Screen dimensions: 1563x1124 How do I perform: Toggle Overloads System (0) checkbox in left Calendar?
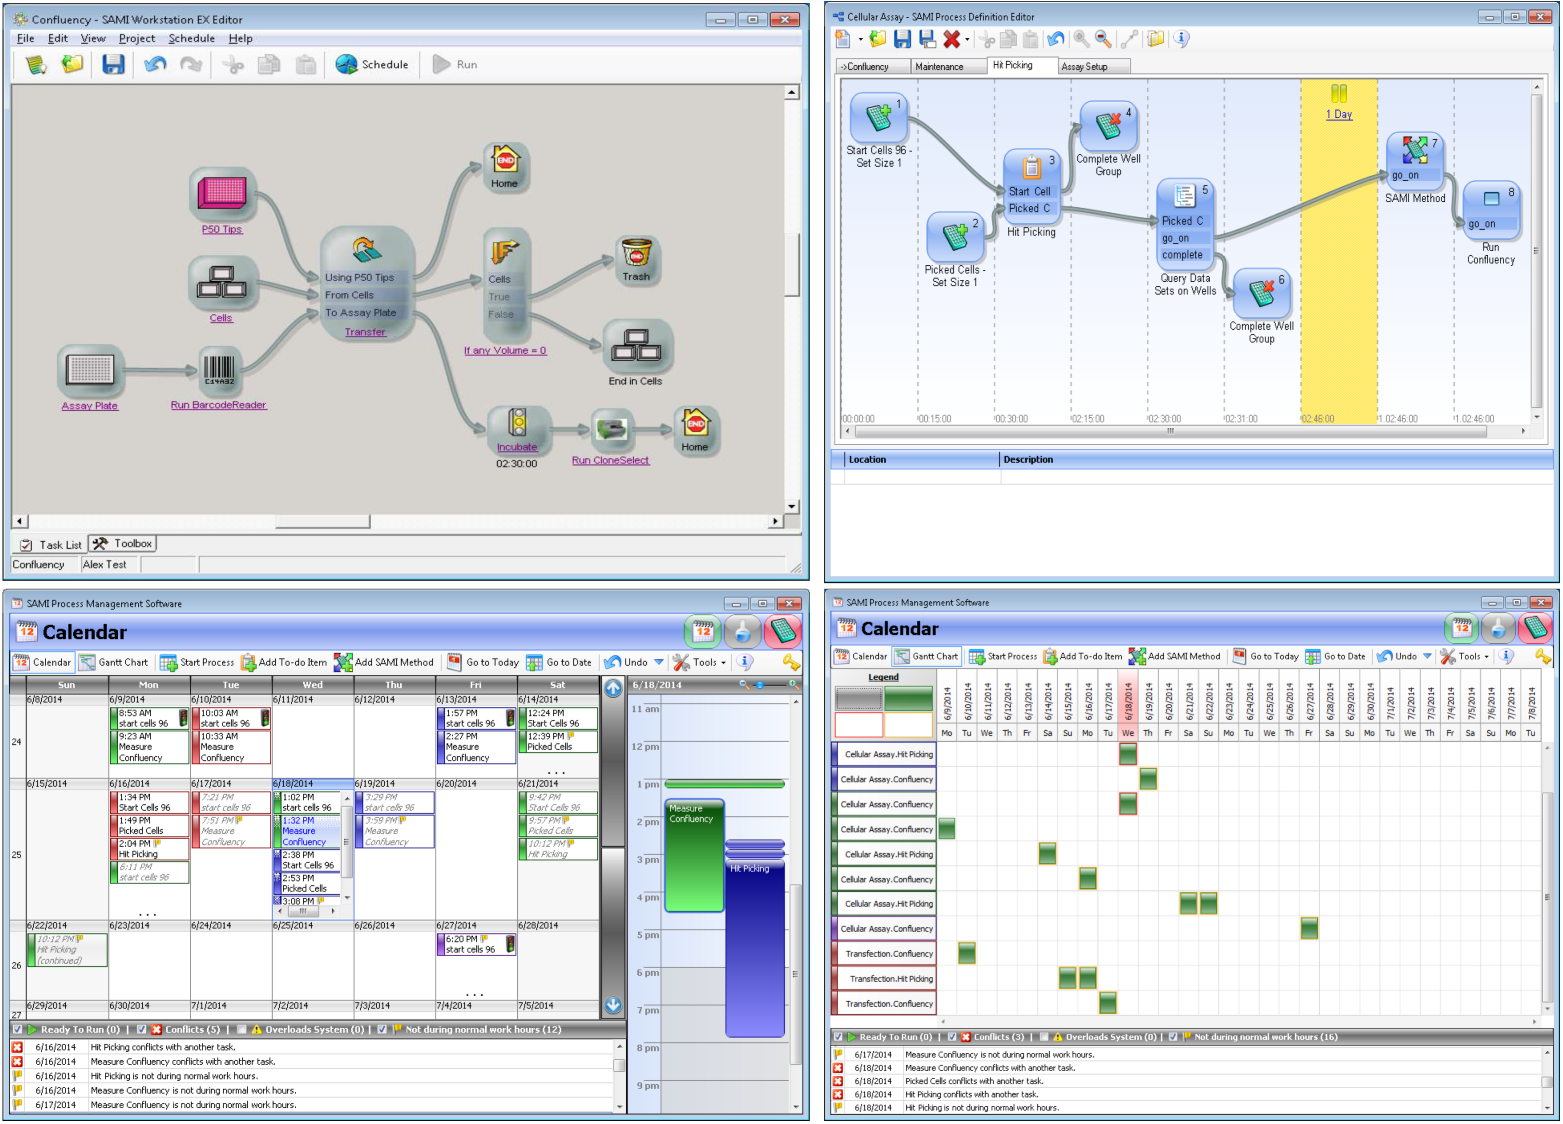pos(241,1029)
